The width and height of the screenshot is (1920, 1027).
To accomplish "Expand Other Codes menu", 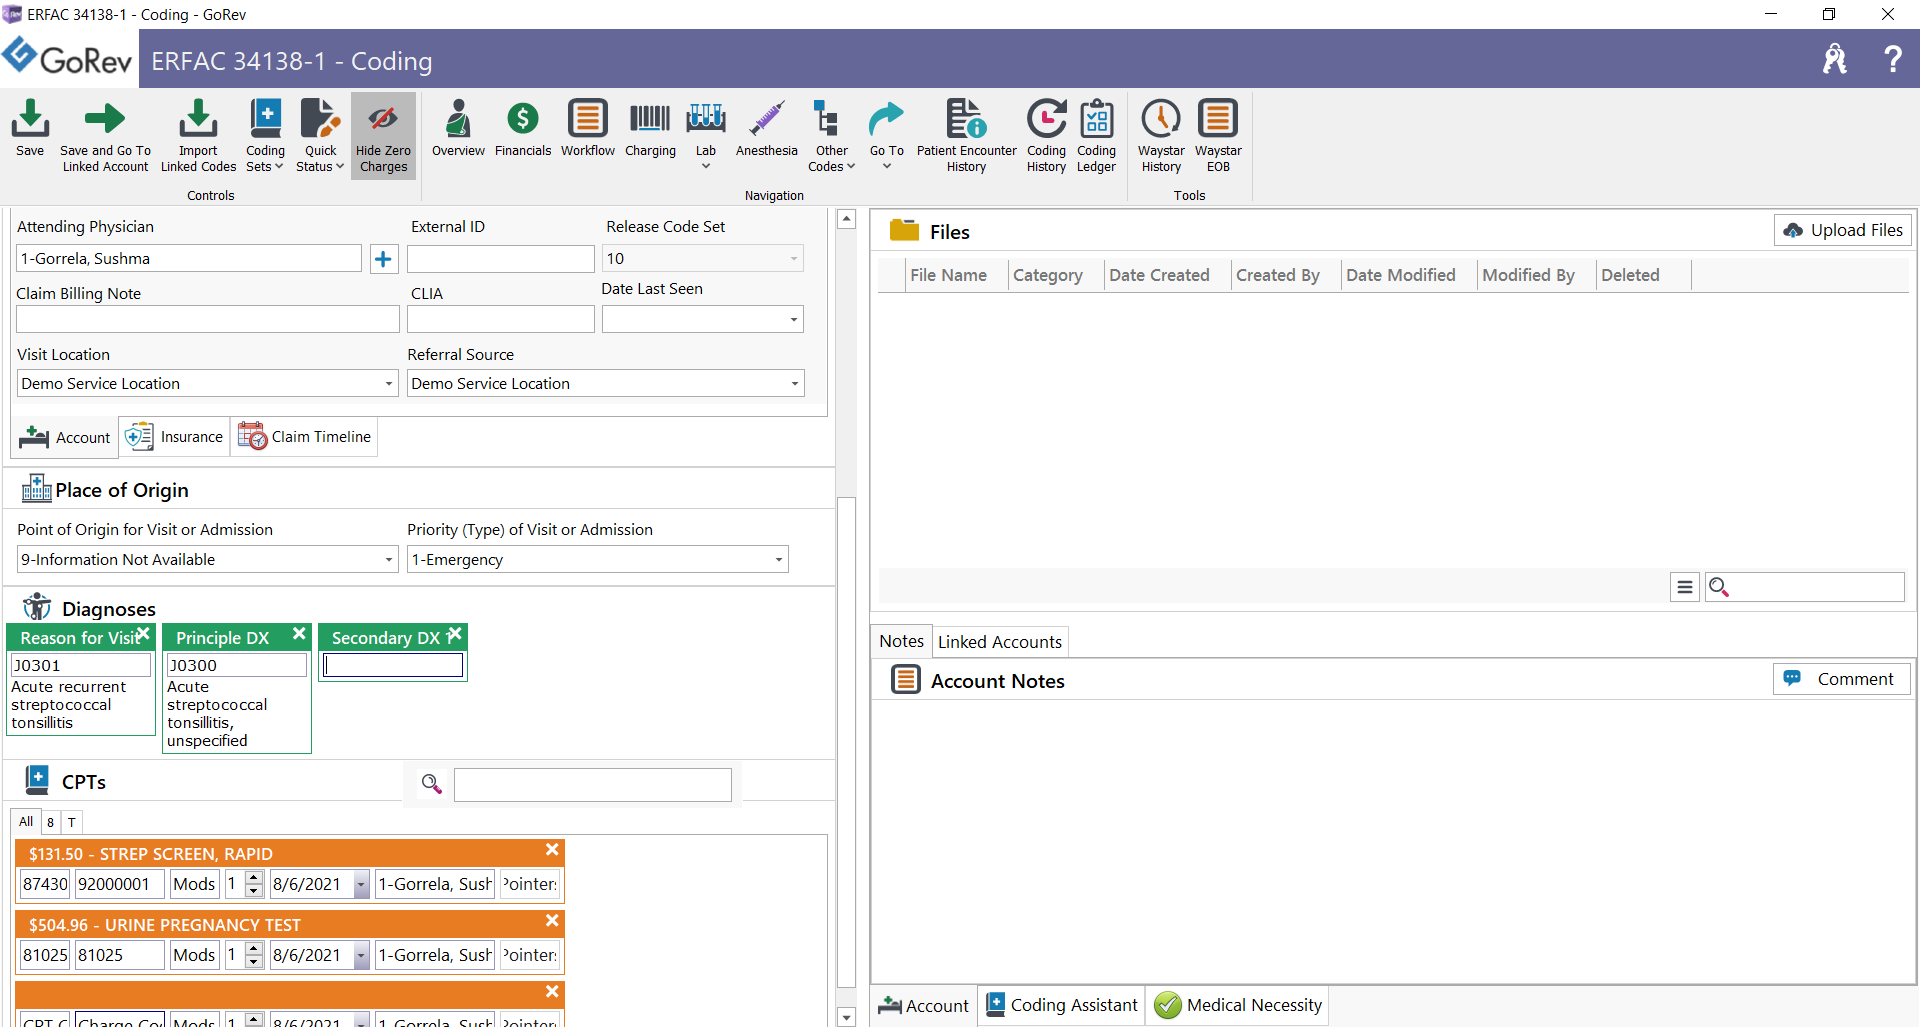I will [x=831, y=135].
